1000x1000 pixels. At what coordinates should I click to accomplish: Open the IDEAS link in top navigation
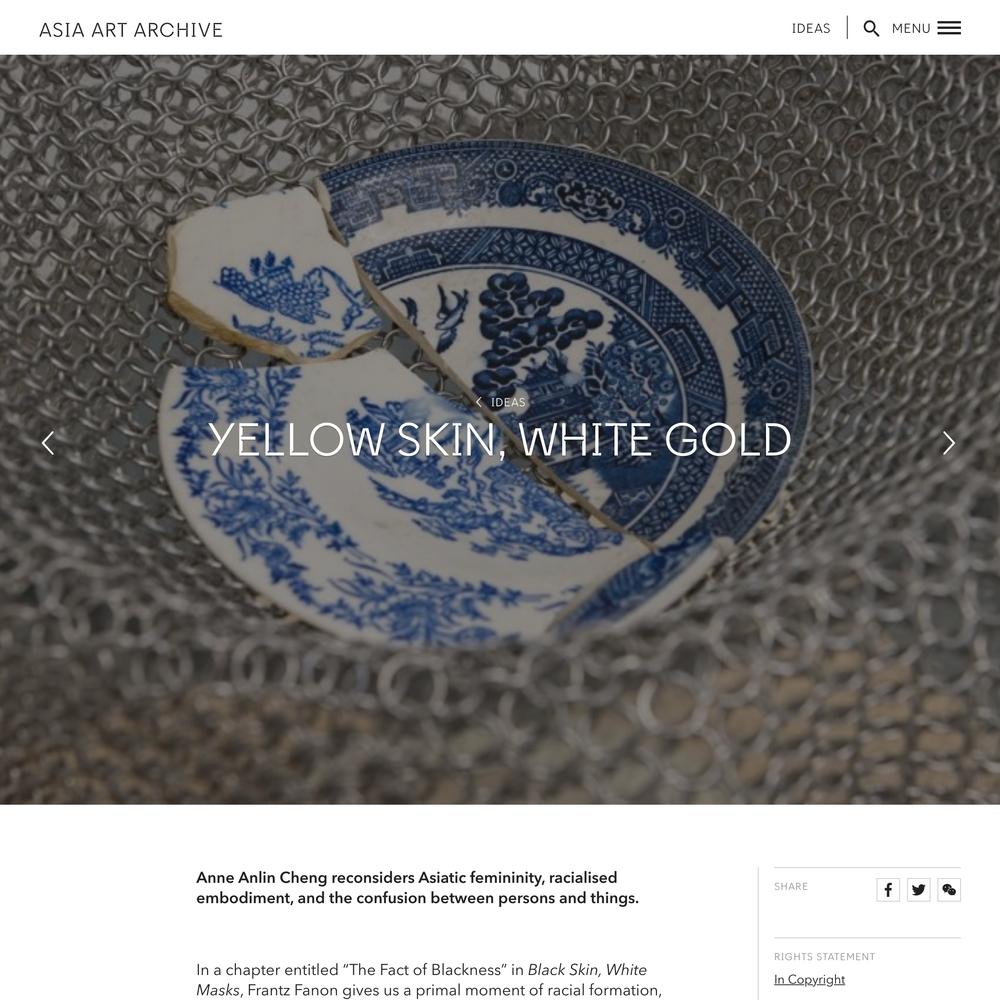(x=811, y=29)
